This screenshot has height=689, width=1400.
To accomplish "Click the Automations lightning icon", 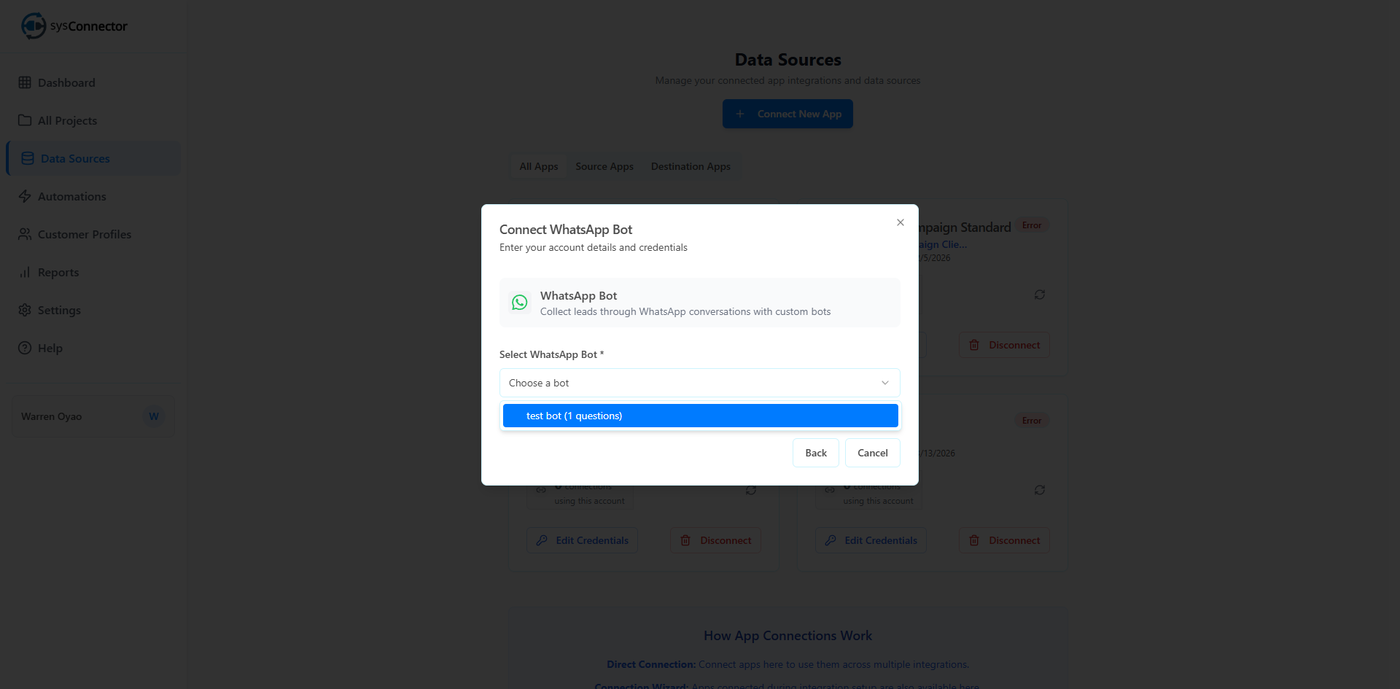I will [25, 197].
